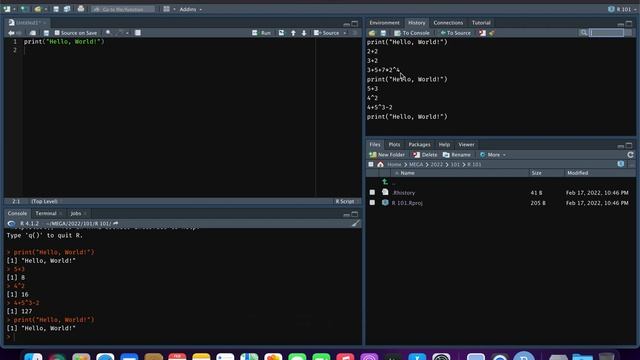Show the script in new window icon
The image size is (640, 360).
pos(33,33)
